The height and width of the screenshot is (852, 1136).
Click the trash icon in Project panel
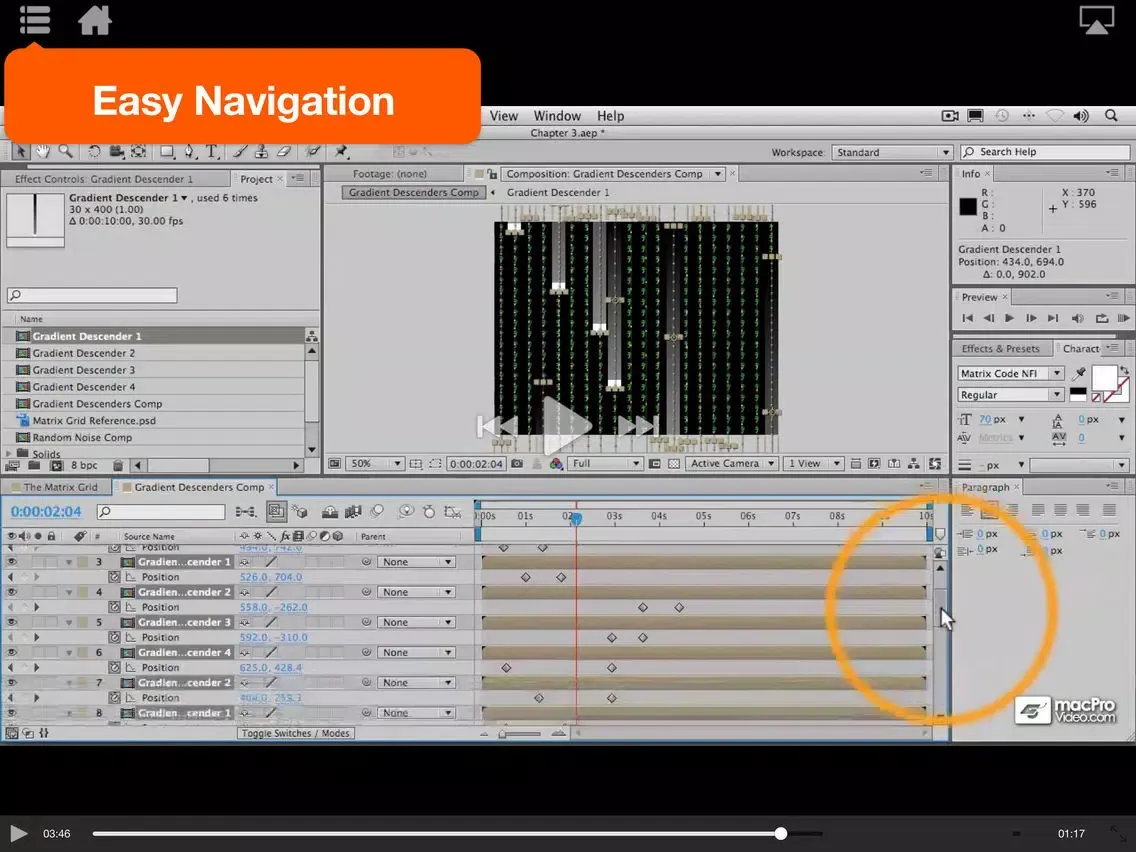(118, 465)
